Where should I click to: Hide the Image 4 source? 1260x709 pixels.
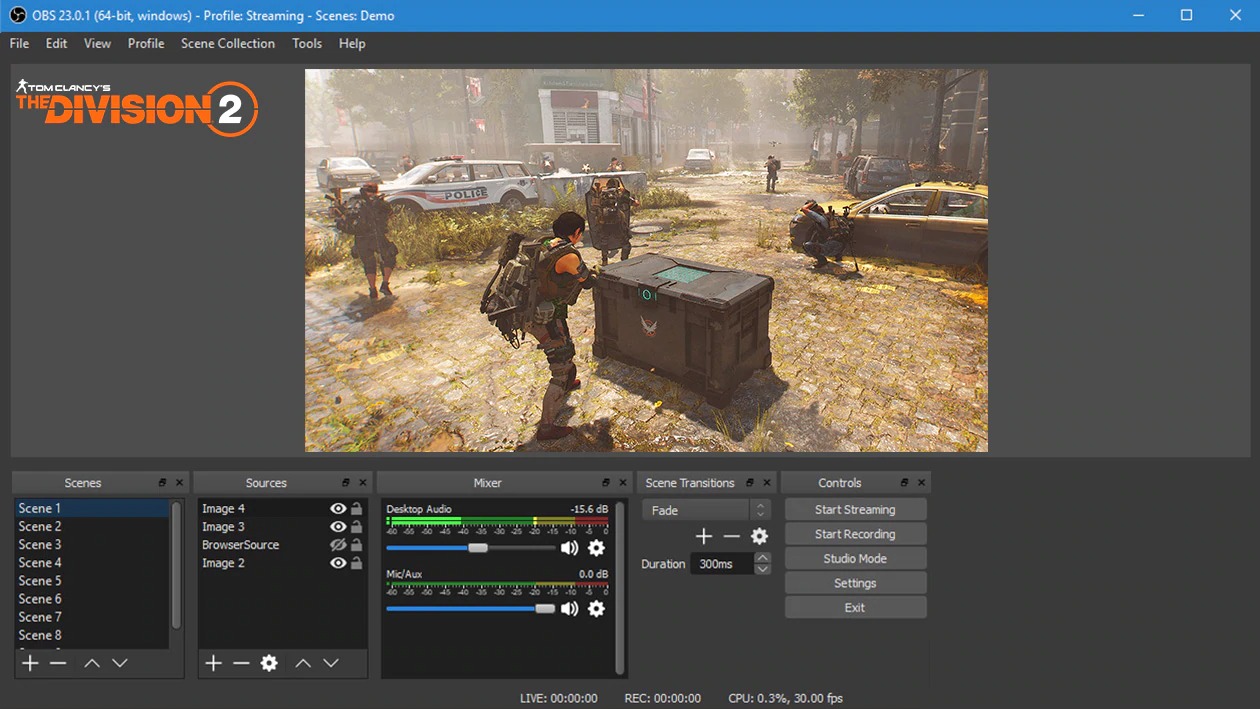point(338,509)
